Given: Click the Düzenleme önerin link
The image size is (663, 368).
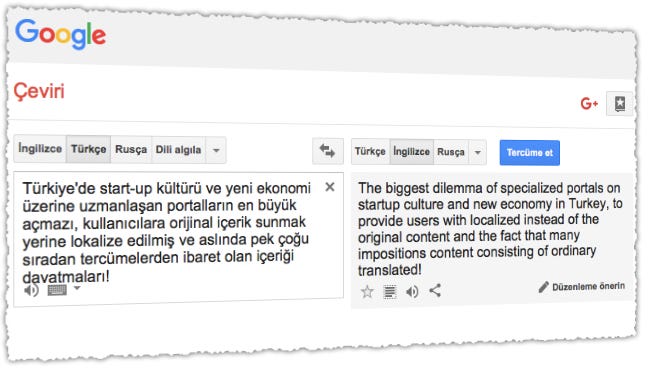Looking at the screenshot, I should click(x=582, y=287).
